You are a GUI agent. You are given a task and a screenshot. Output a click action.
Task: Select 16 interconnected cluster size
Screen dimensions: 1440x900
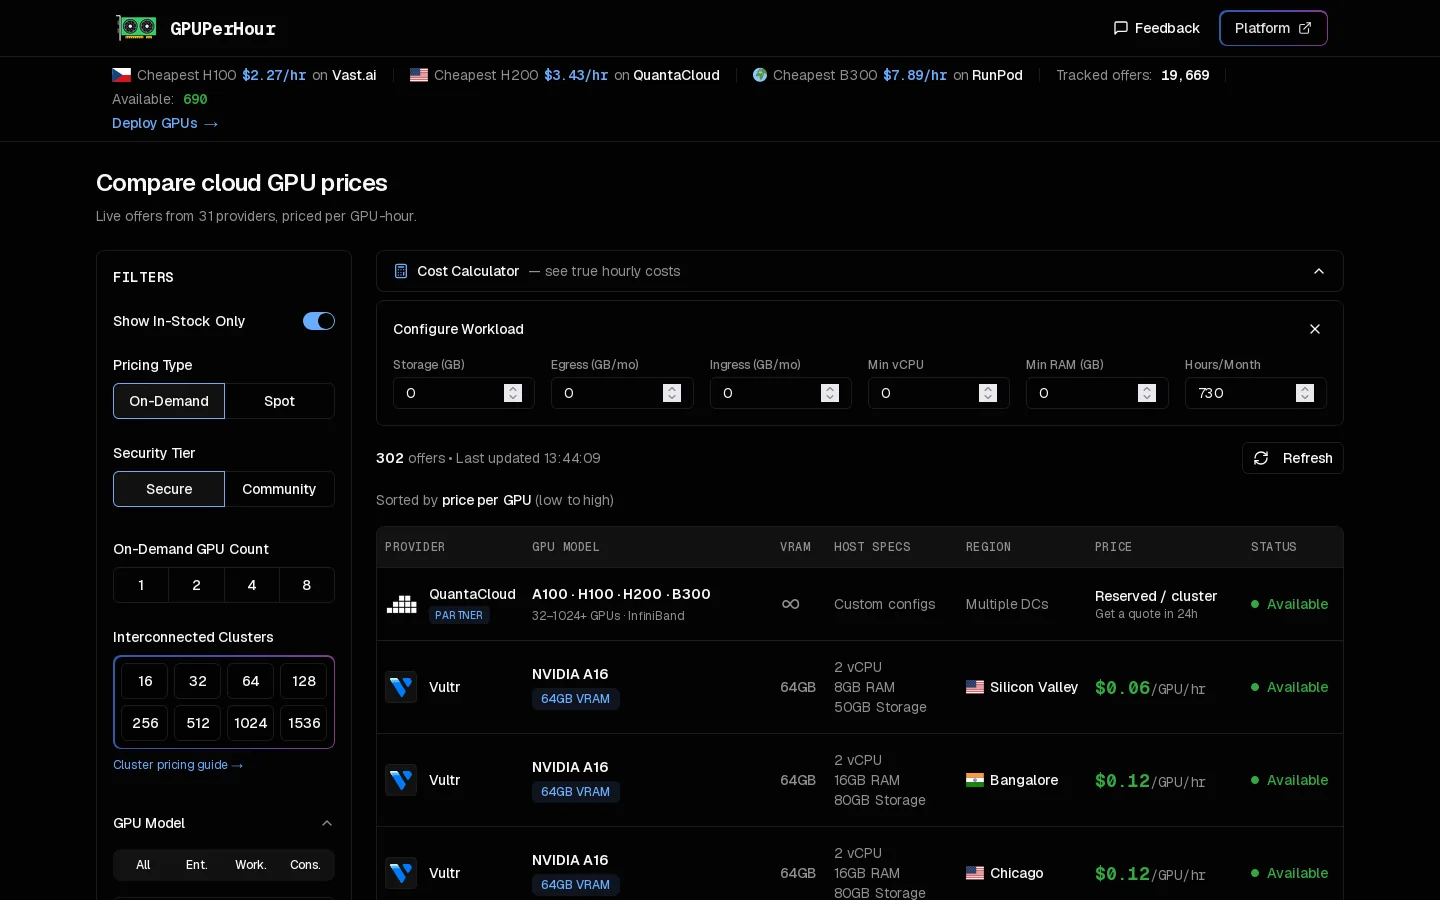coord(145,681)
